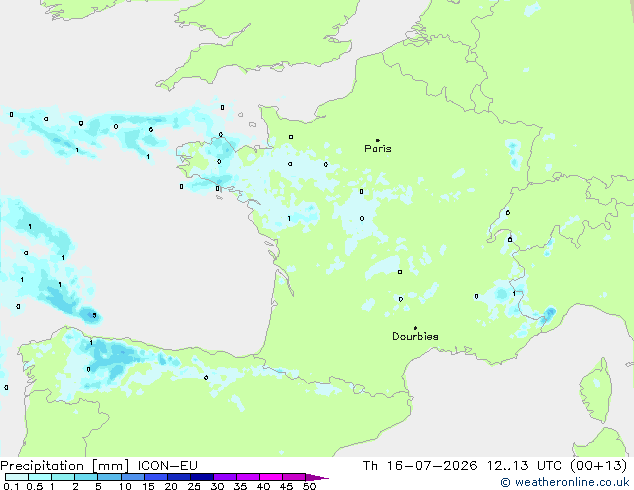This screenshot has height=490, width=634.
Task: Select the 'Precipitation [mm]' title text
Action: point(65,466)
